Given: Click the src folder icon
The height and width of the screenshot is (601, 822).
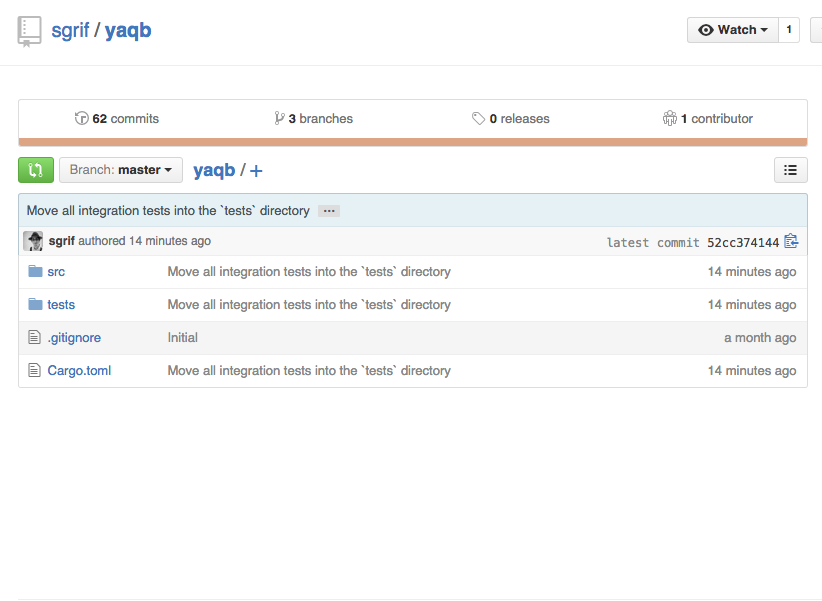Looking at the screenshot, I should click(35, 271).
